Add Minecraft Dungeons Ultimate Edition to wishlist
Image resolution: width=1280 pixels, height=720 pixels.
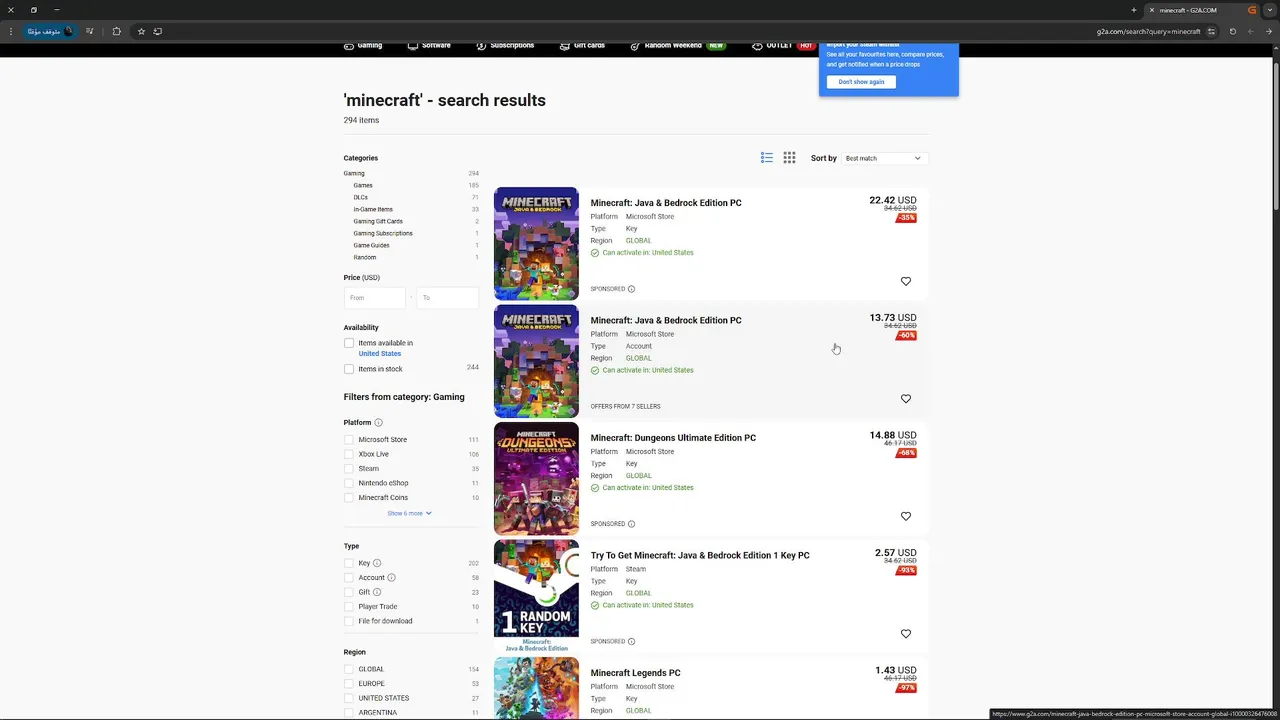click(x=906, y=516)
